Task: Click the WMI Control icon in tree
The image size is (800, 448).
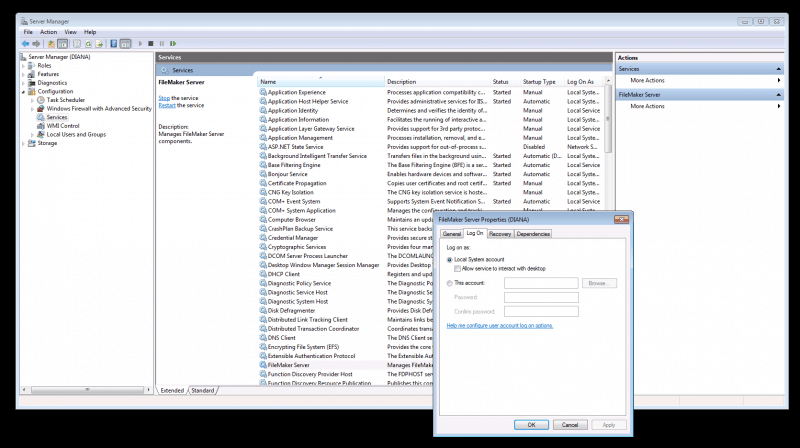Action: coord(41,126)
